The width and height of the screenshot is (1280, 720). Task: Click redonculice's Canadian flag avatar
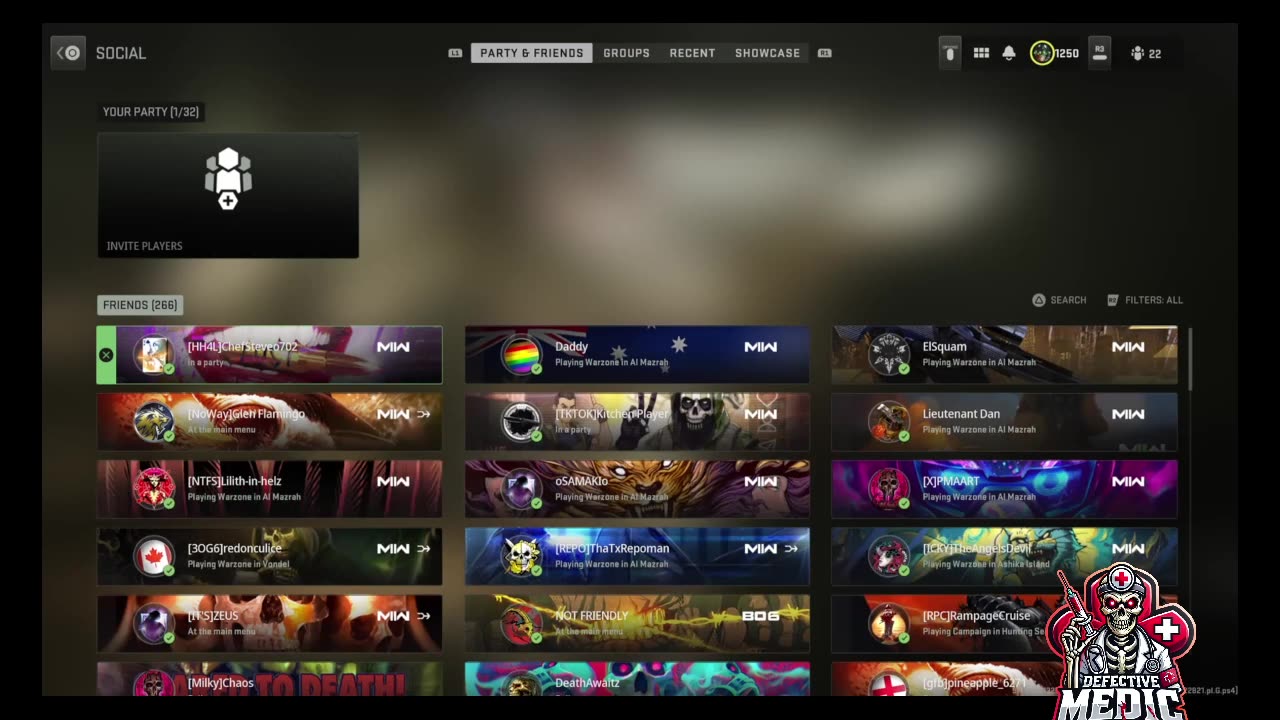154,557
